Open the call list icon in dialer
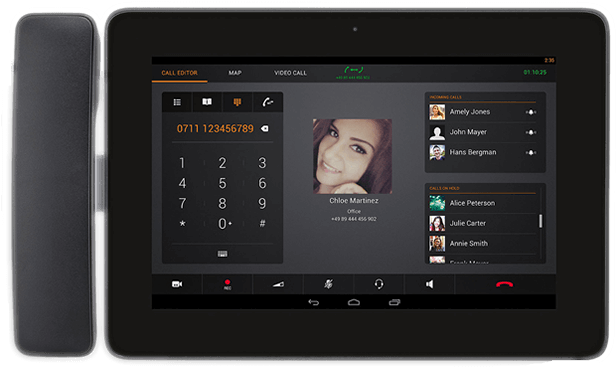The height and width of the screenshot is (367, 616). click(177, 102)
